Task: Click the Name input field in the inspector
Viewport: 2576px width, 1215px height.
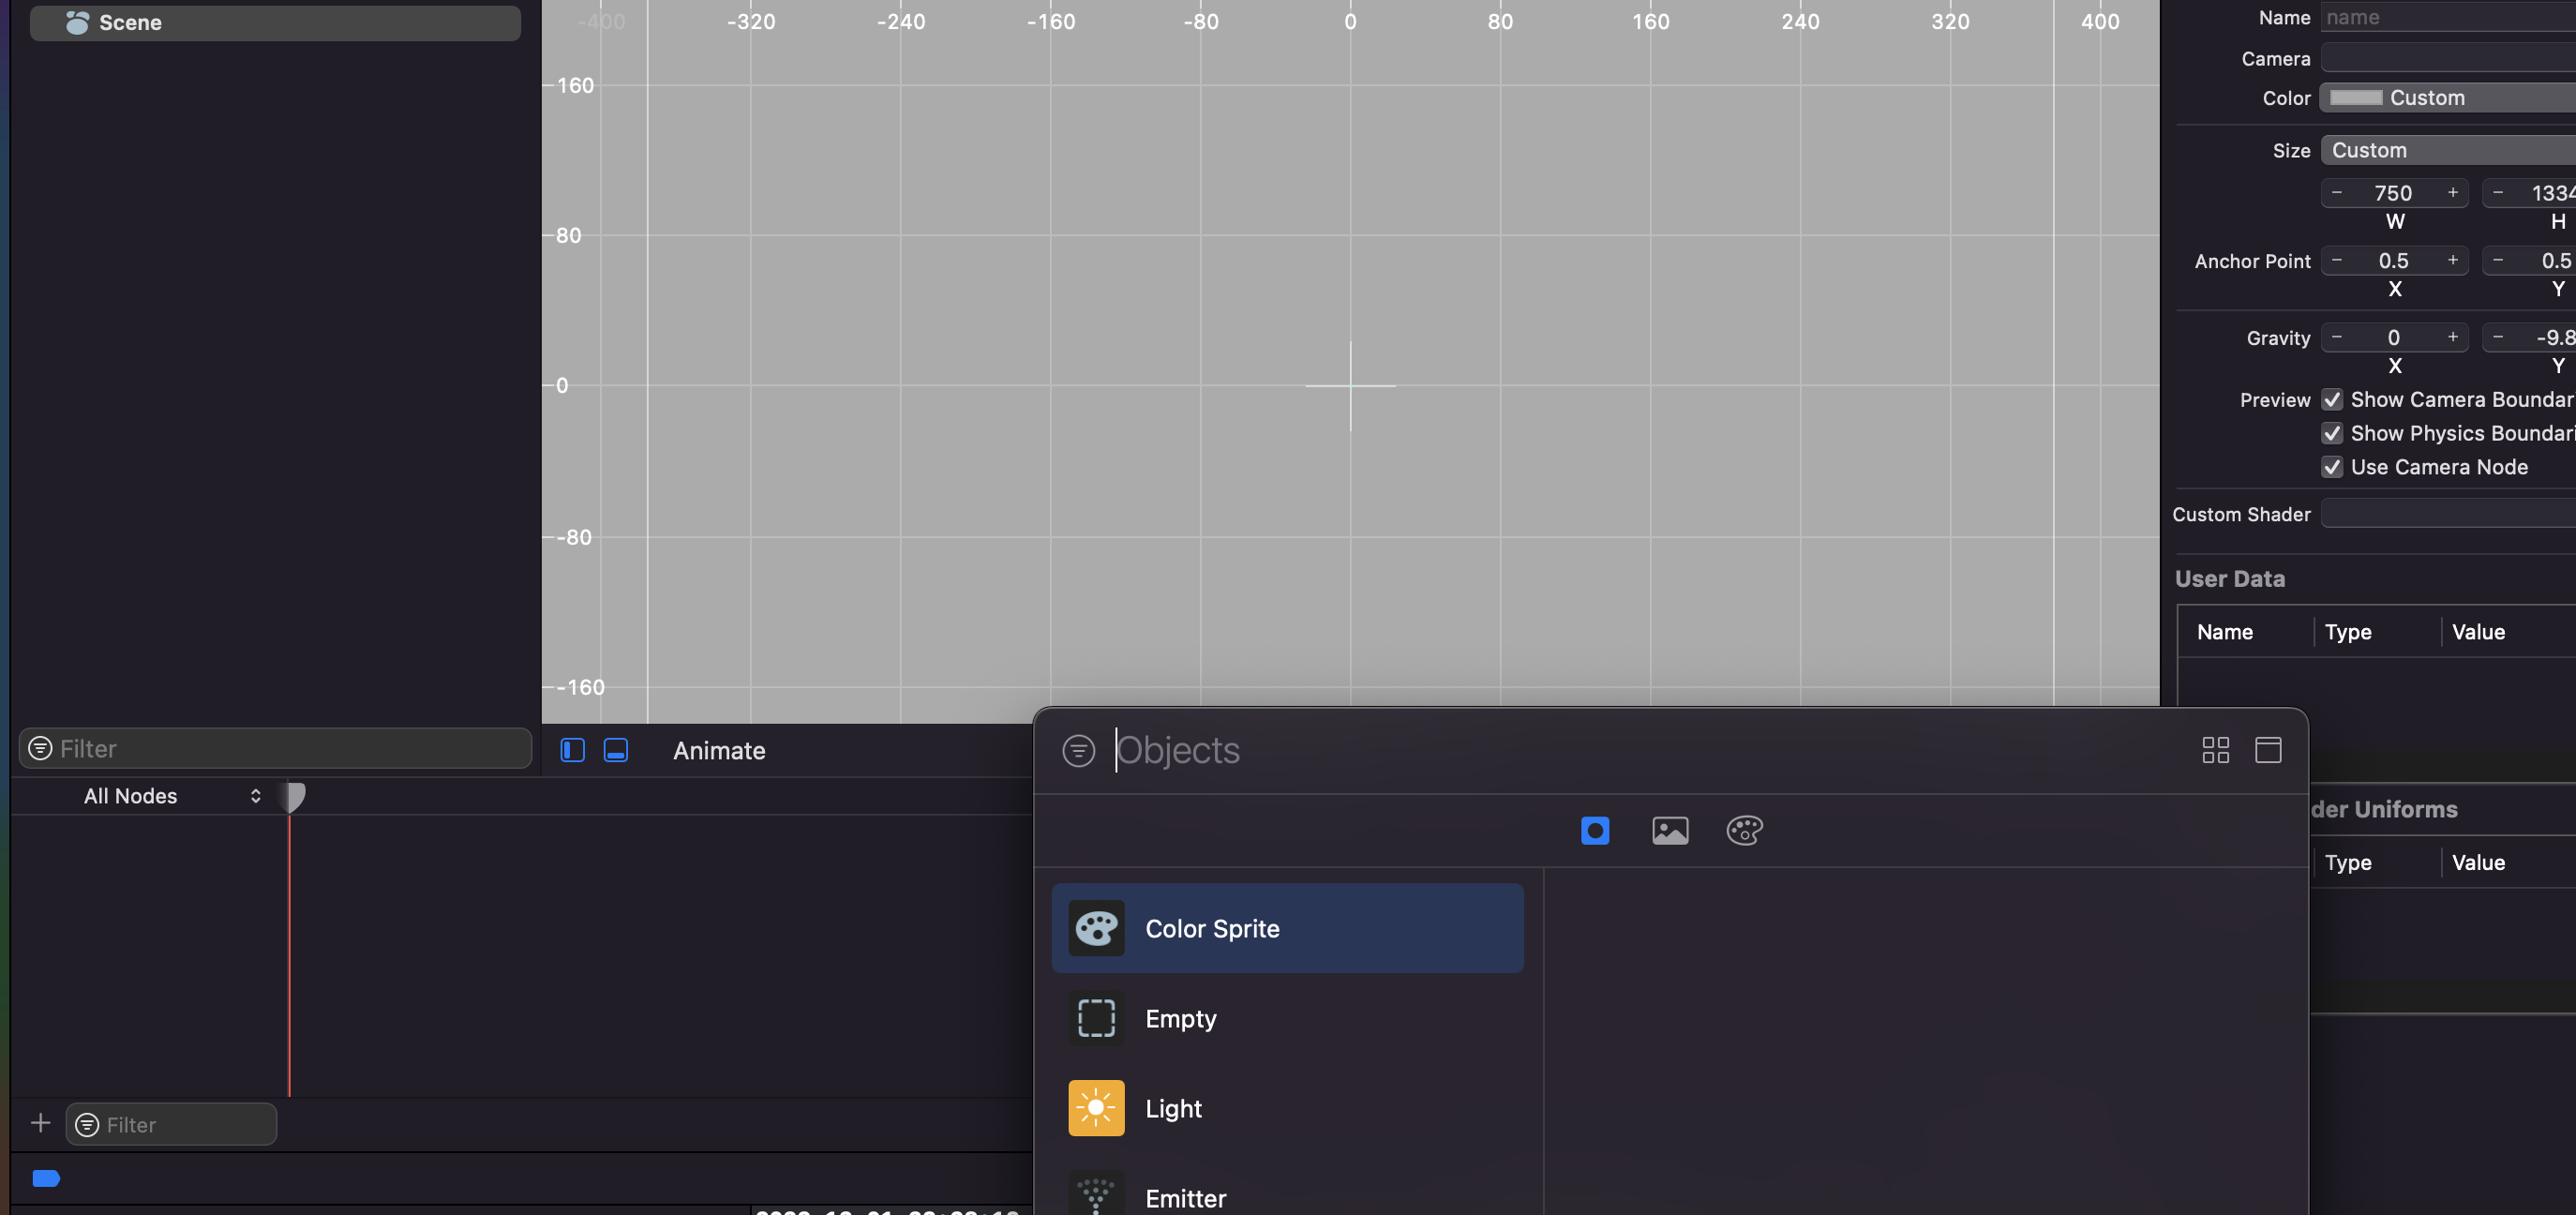Action: [x=2446, y=17]
